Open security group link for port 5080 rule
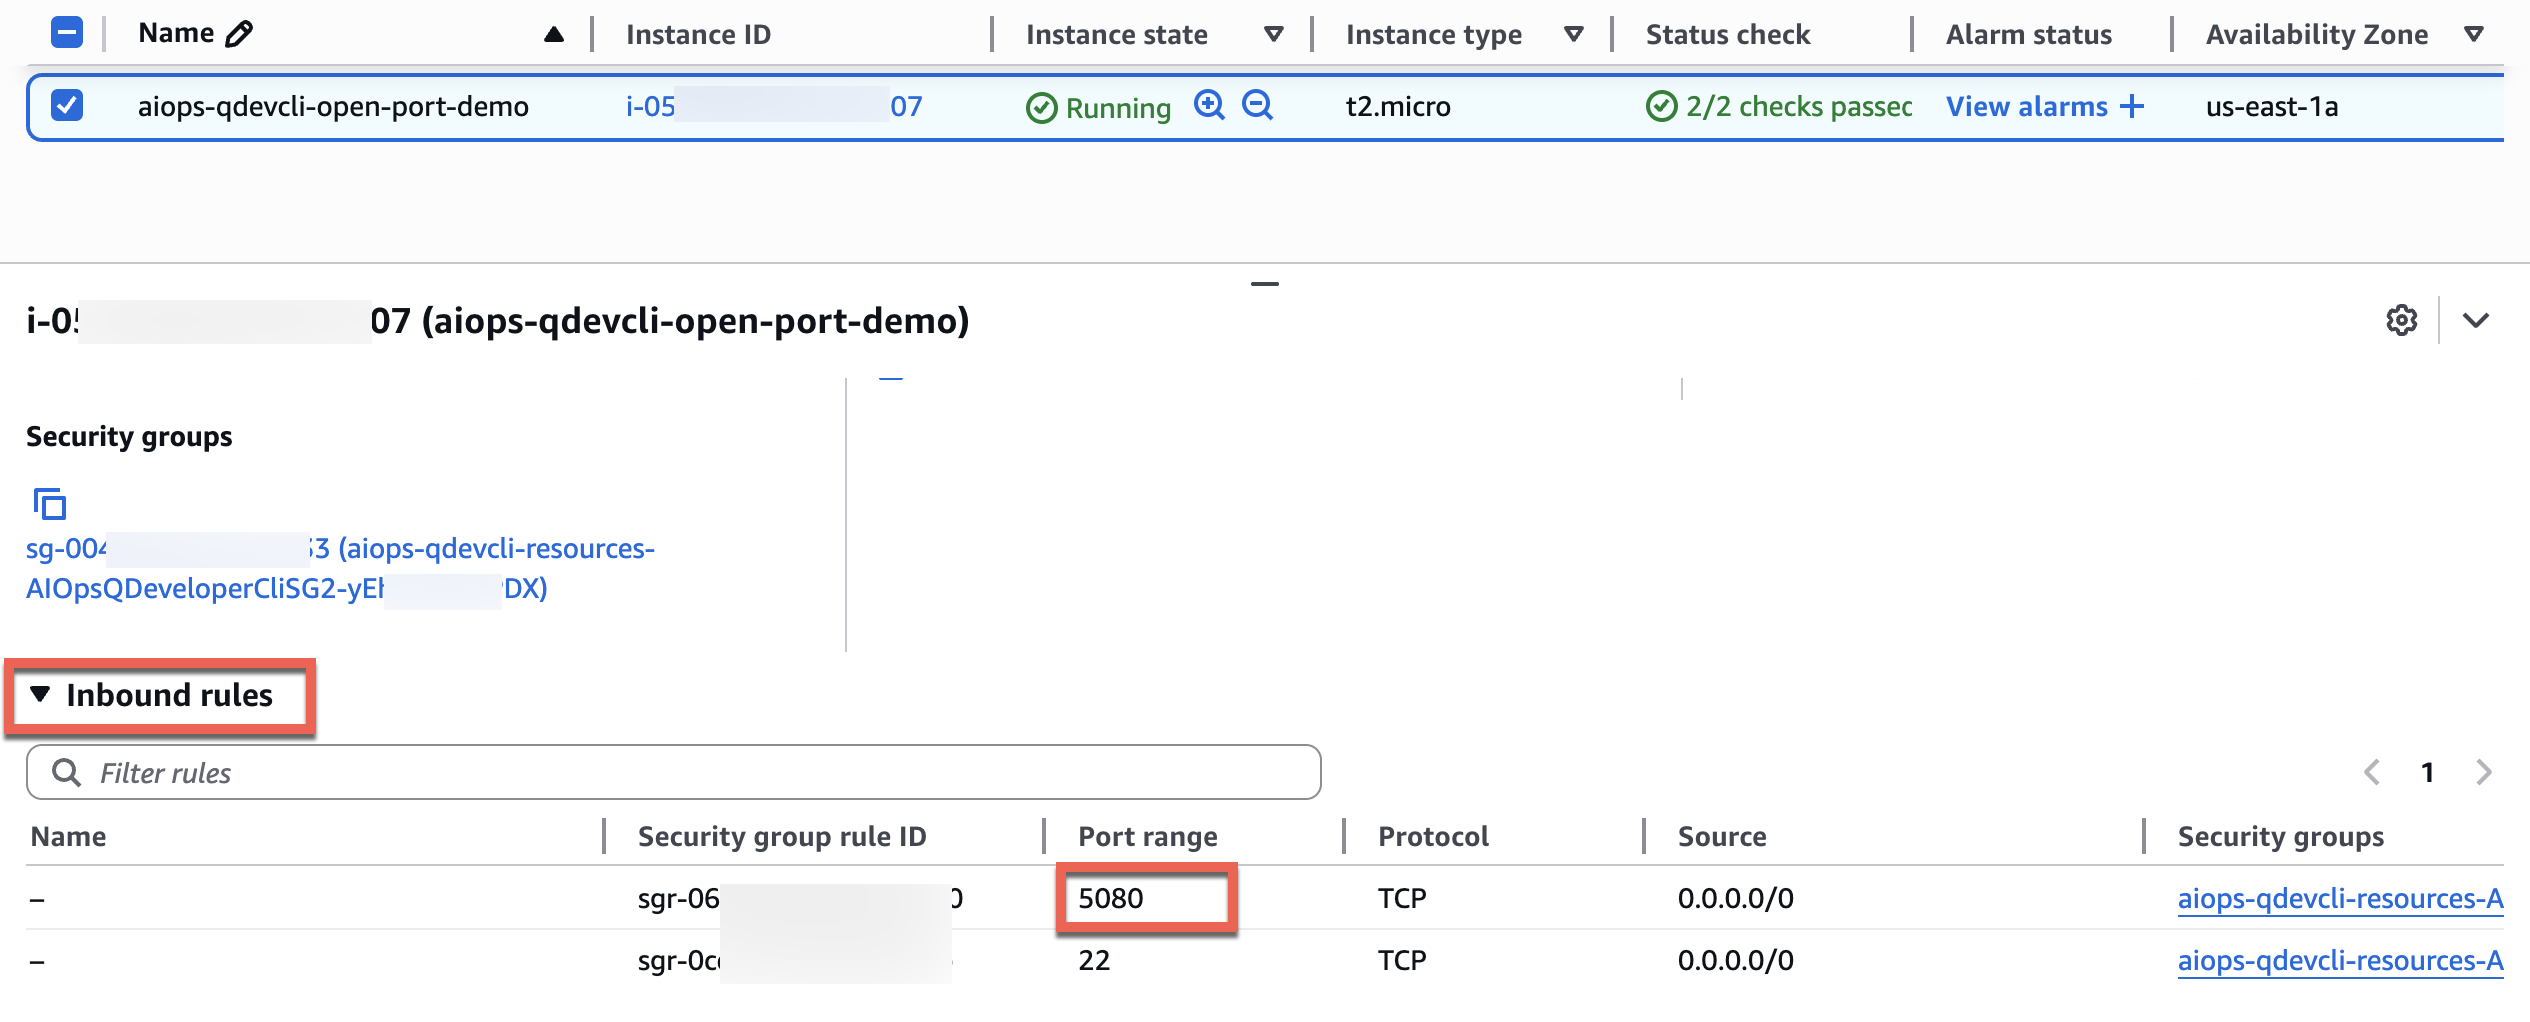The image size is (2530, 1022). tap(2340, 898)
